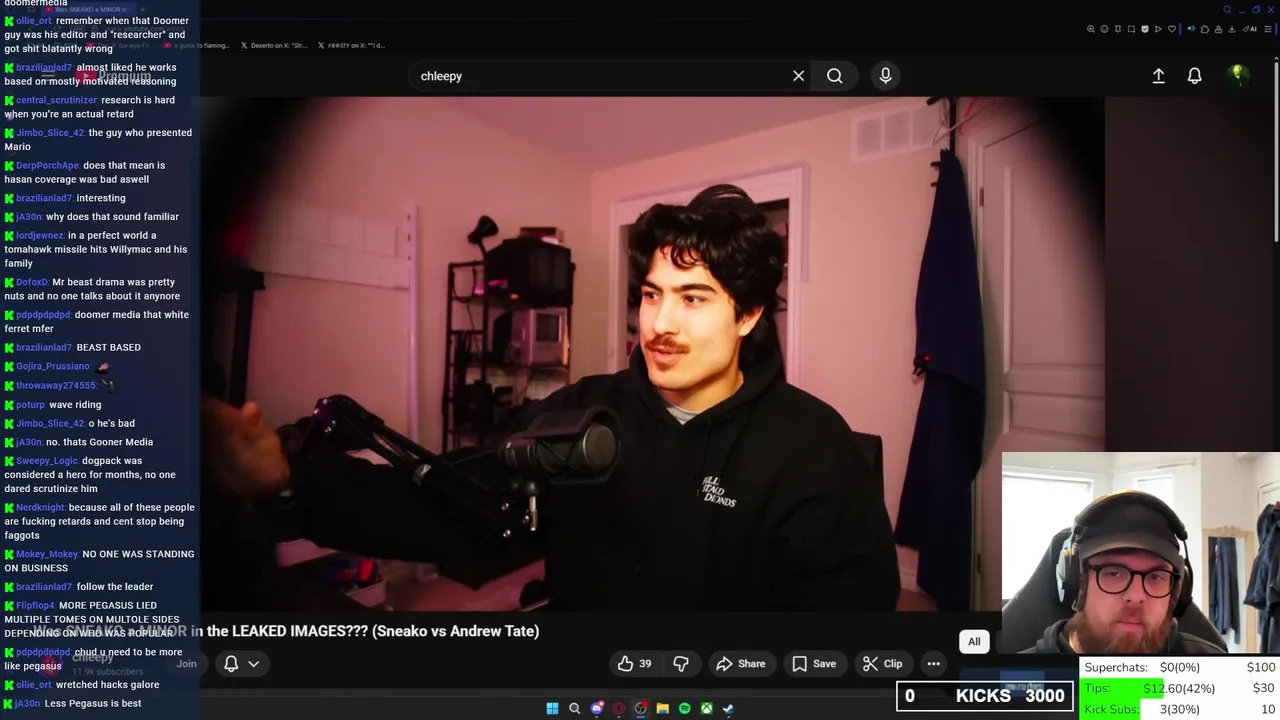Screen dimensions: 1280x720
Task: Open the browser profile icon
Action: (1218, 29)
